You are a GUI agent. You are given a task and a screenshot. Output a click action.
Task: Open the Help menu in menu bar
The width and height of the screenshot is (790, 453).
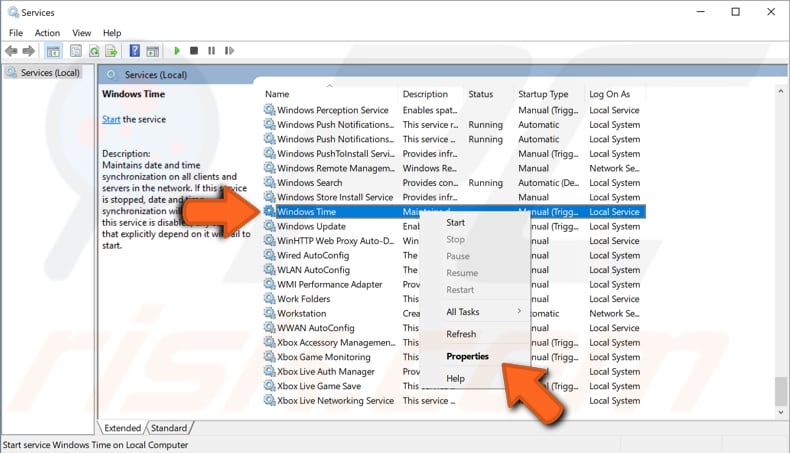coord(112,33)
